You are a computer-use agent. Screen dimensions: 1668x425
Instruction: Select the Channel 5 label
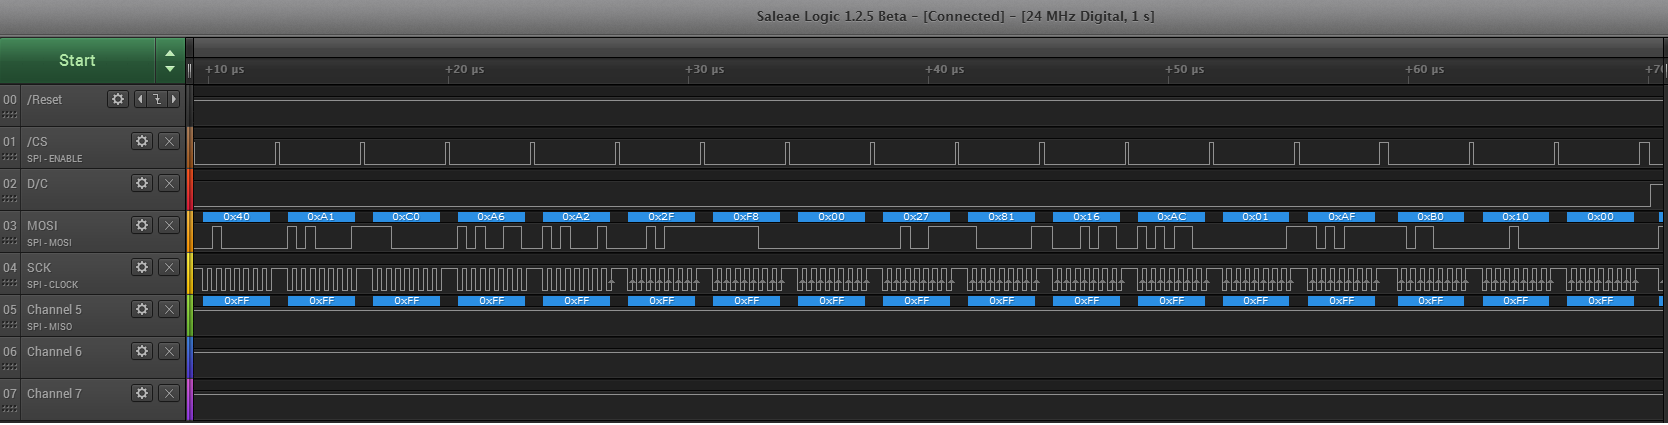54,310
